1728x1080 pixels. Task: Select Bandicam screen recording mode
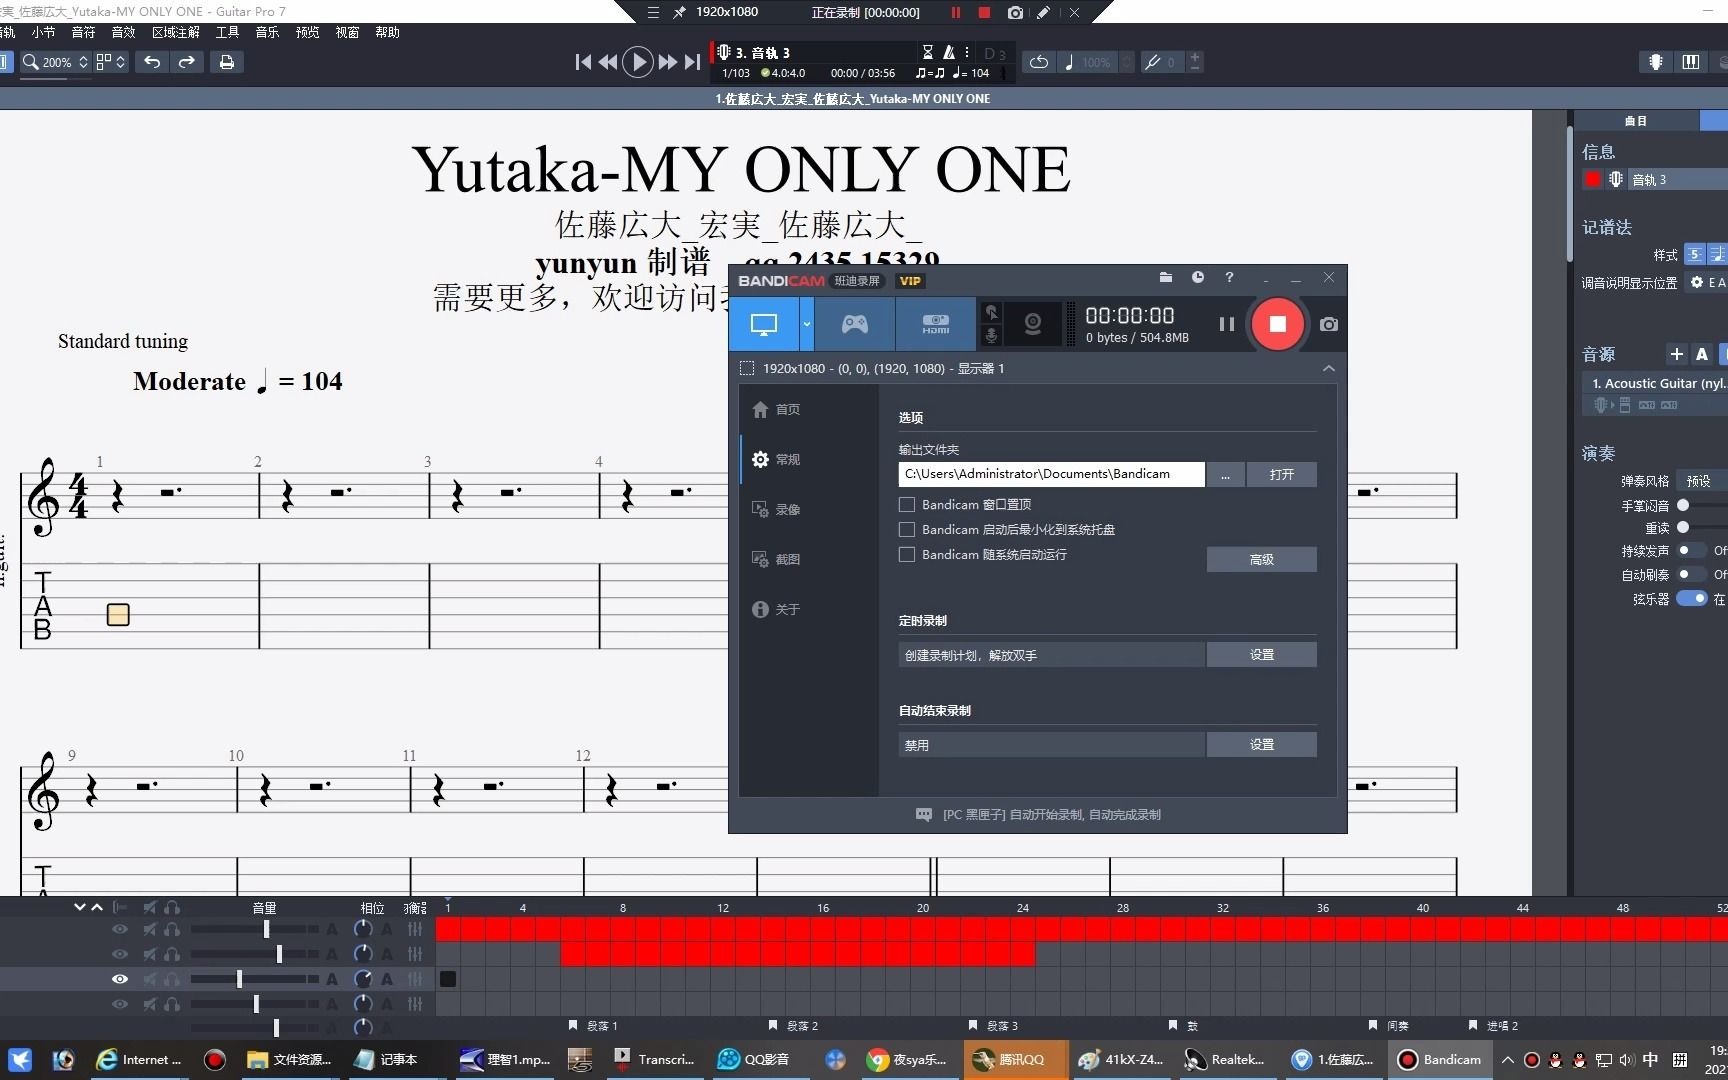pyautogui.click(x=764, y=324)
